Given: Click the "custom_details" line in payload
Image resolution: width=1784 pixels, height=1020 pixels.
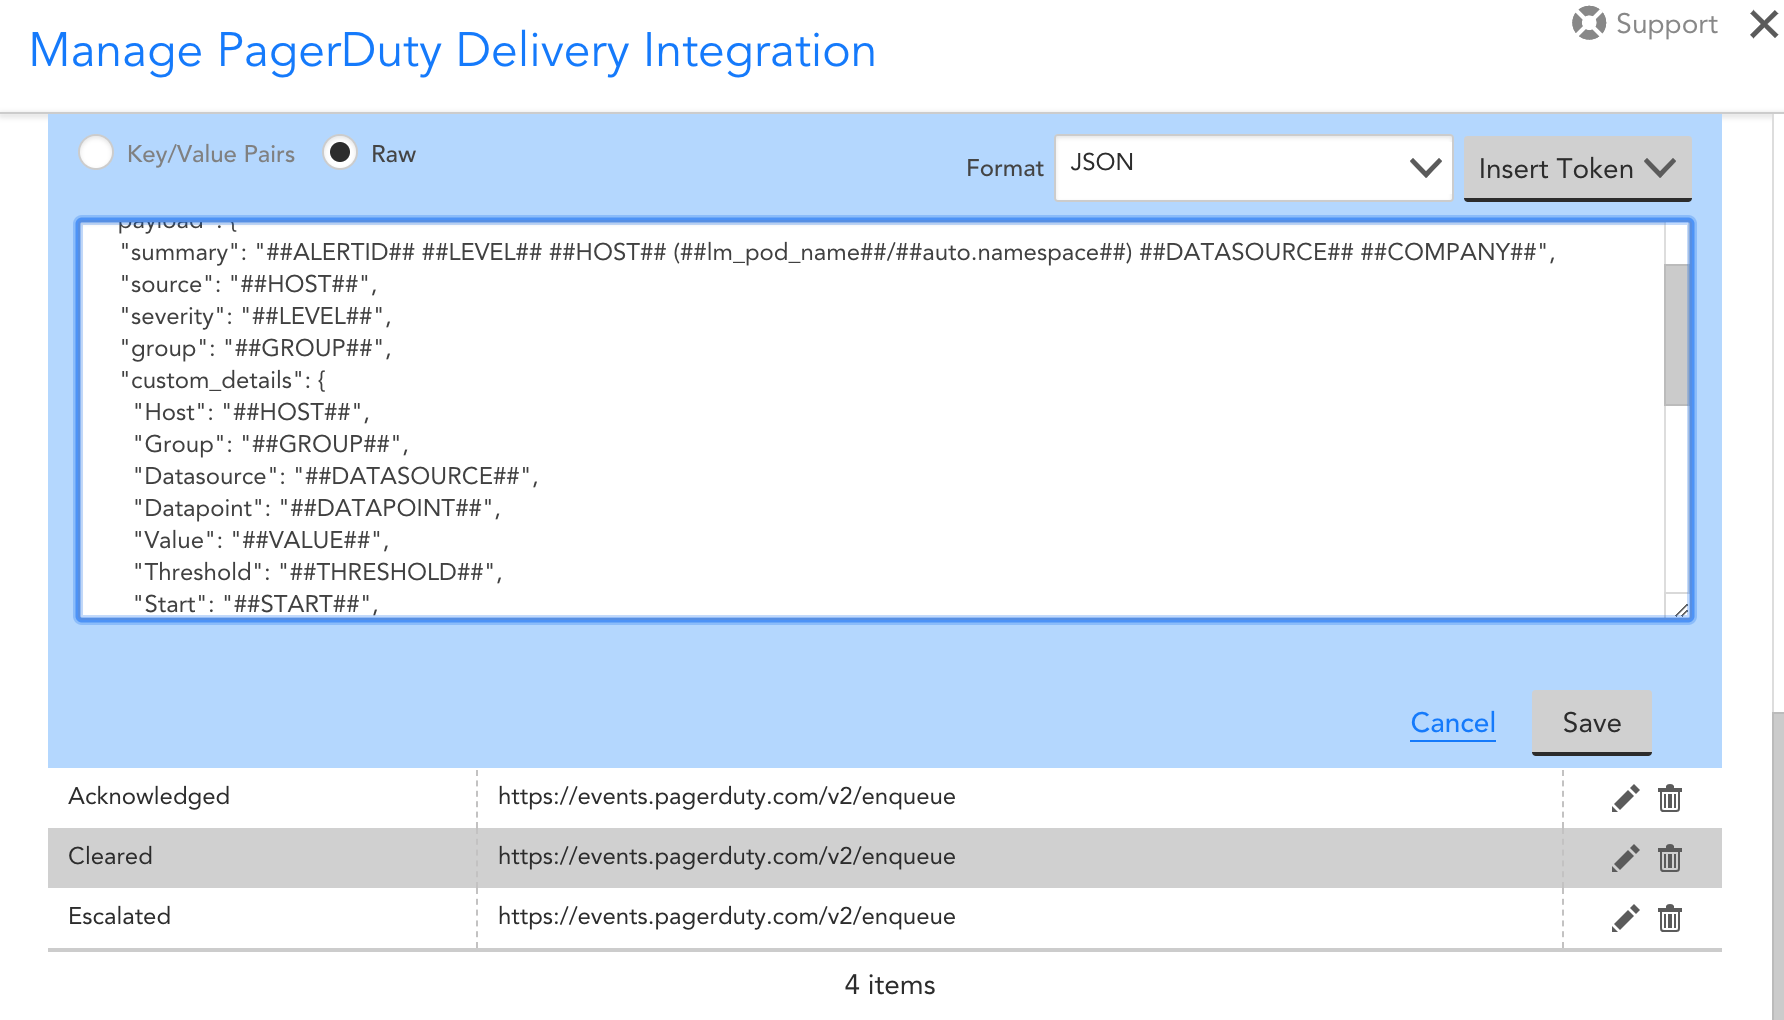Looking at the screenshot, I should pos(223,380).
